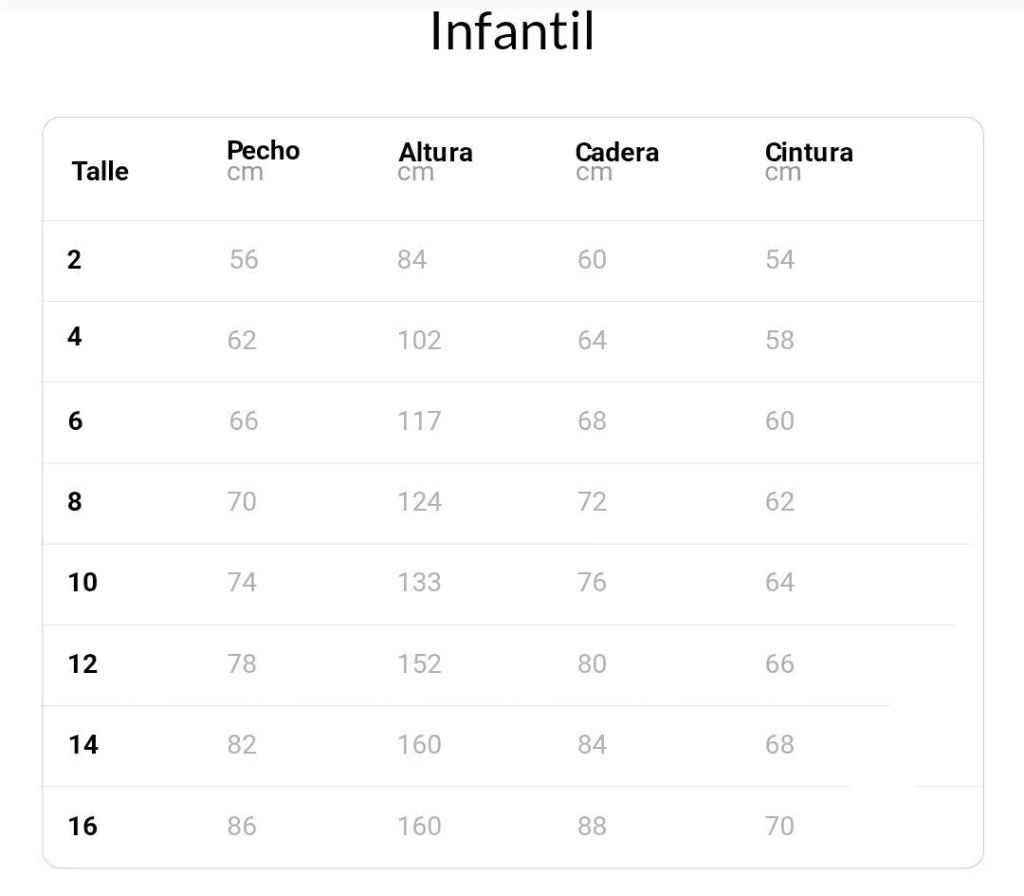Click the Cintura cm column header
Image resolution: width=1024 pixels, height=896 pixels.
[x=808, y=161]
